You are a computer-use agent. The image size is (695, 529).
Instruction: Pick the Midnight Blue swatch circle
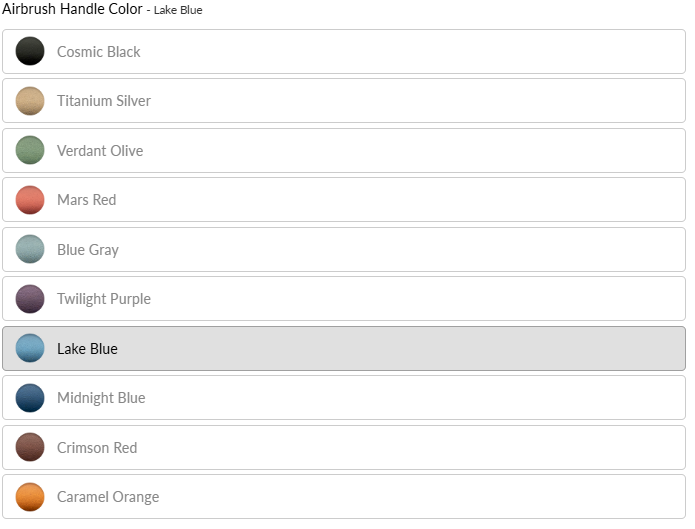[30, 398]
